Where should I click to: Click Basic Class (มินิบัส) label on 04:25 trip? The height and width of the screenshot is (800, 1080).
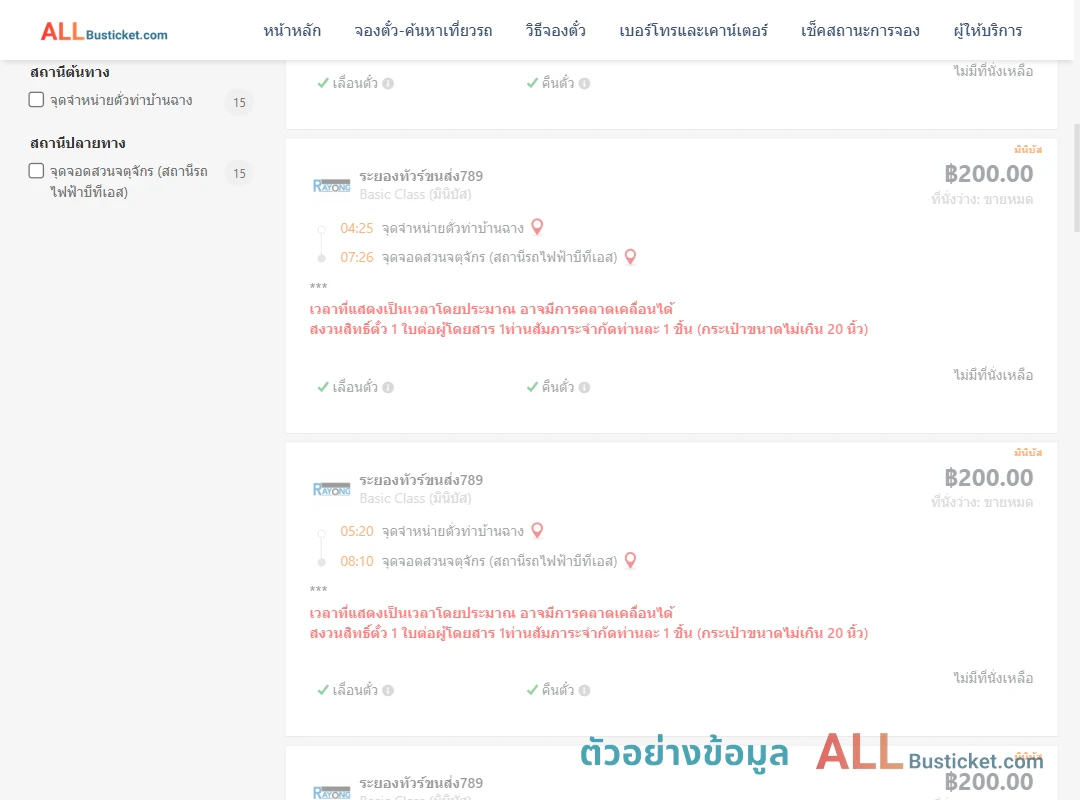pyautogui.click(x=415, y=194)
